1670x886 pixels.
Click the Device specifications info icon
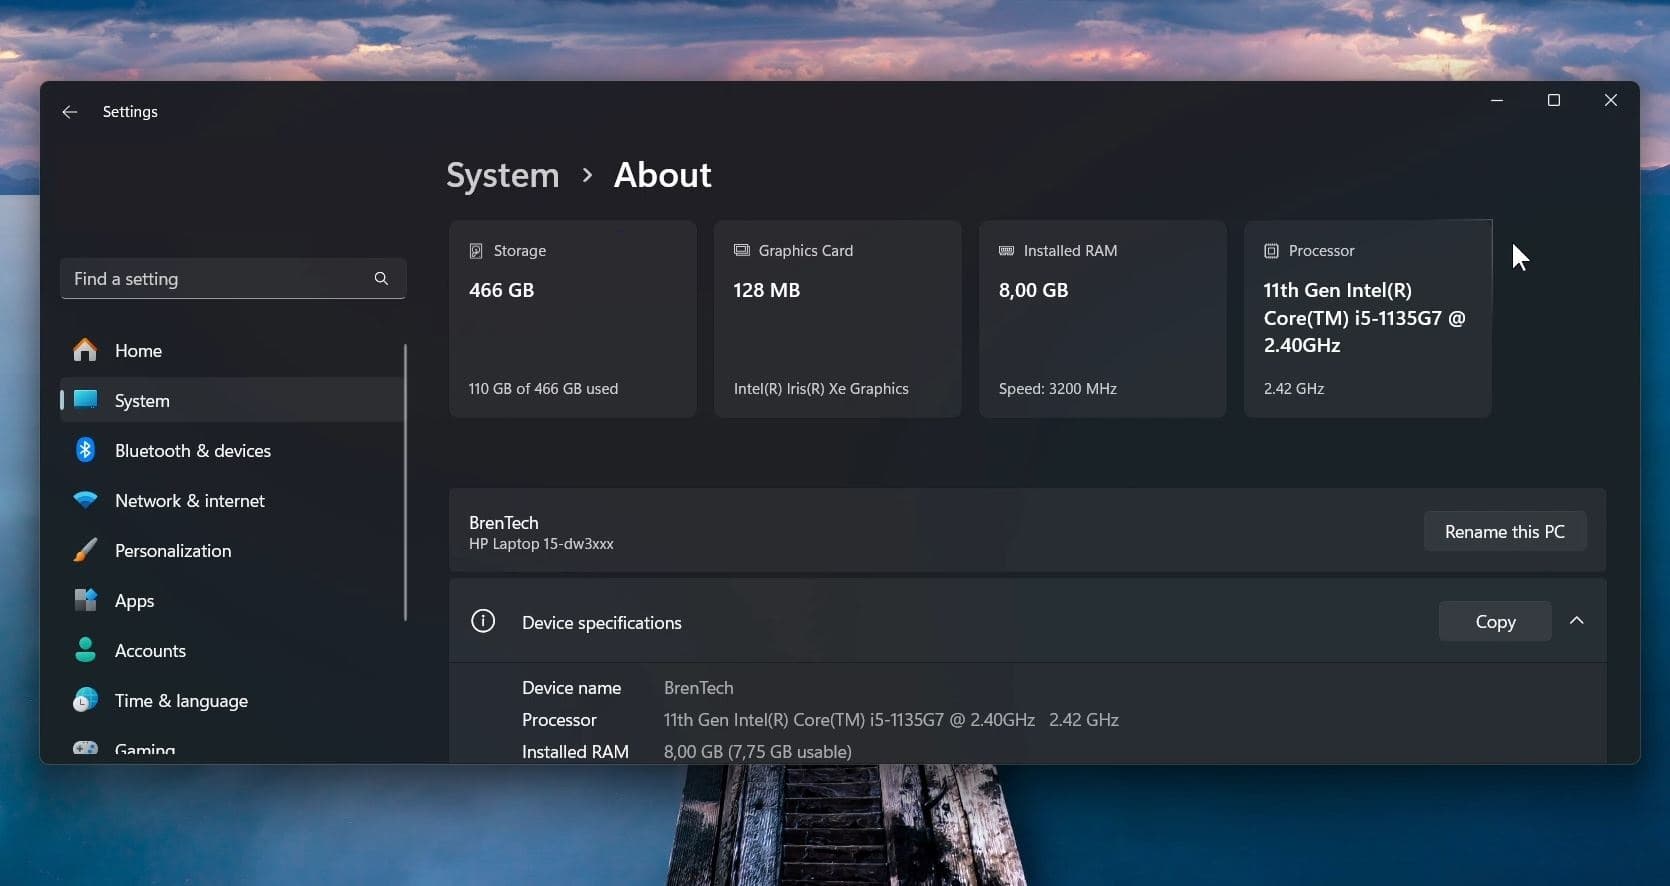pos(483,622)
